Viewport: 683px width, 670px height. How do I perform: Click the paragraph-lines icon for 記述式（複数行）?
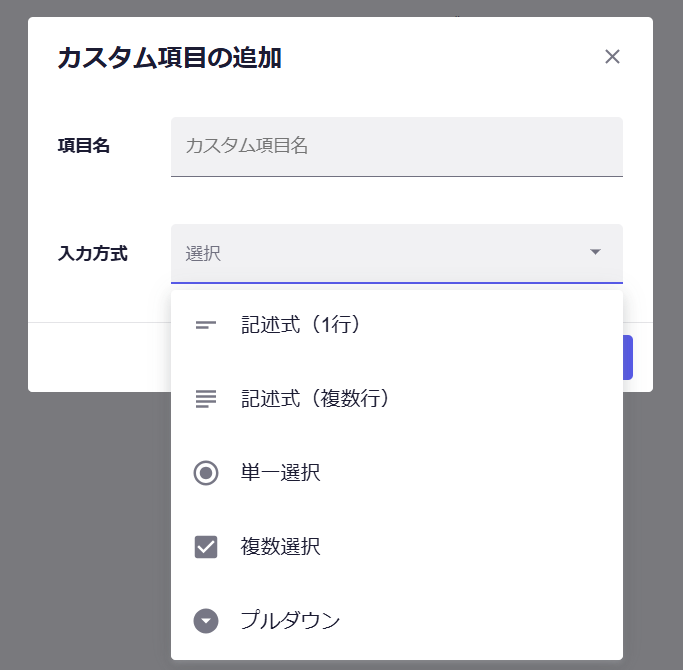click(205, 399)
